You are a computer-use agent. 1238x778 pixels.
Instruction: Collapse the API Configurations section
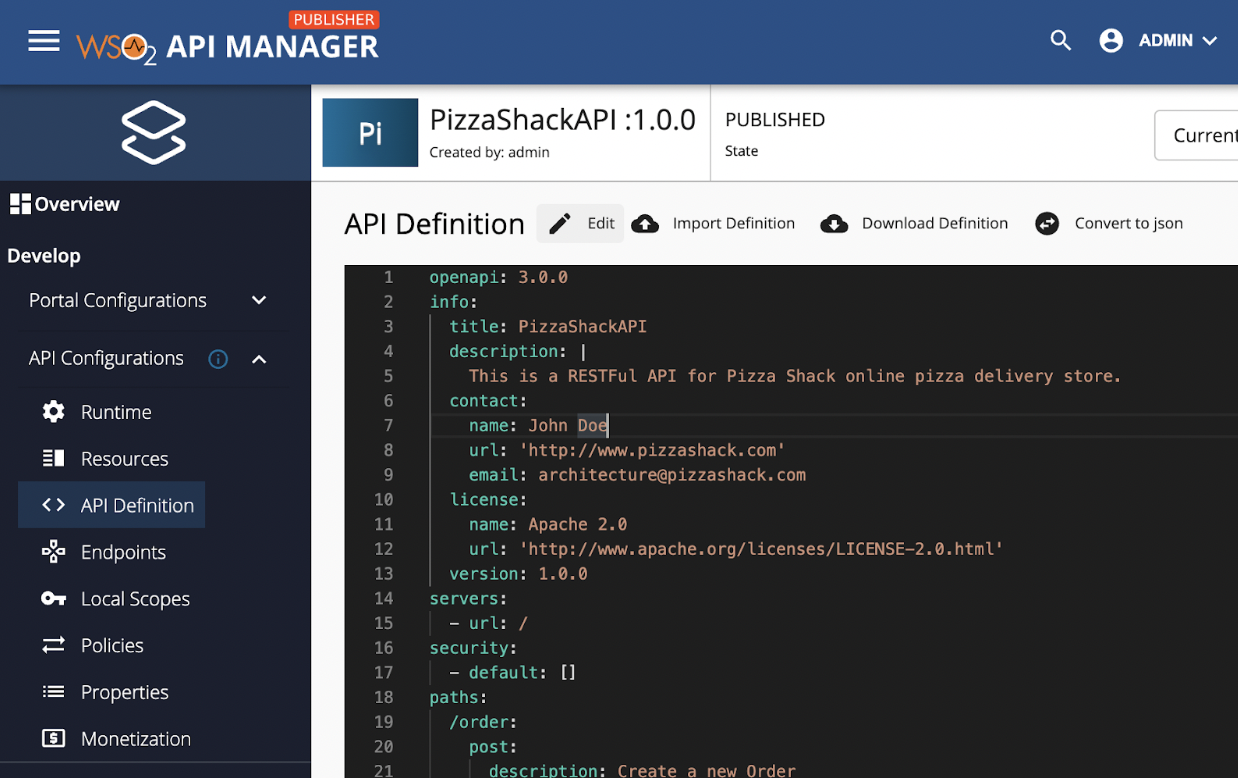[x=258, y=358]
